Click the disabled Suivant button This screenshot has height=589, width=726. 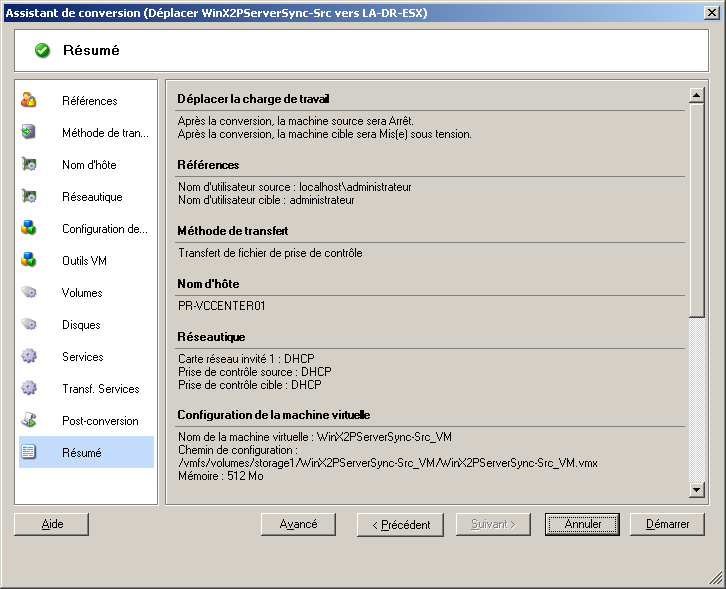[493, 524]
